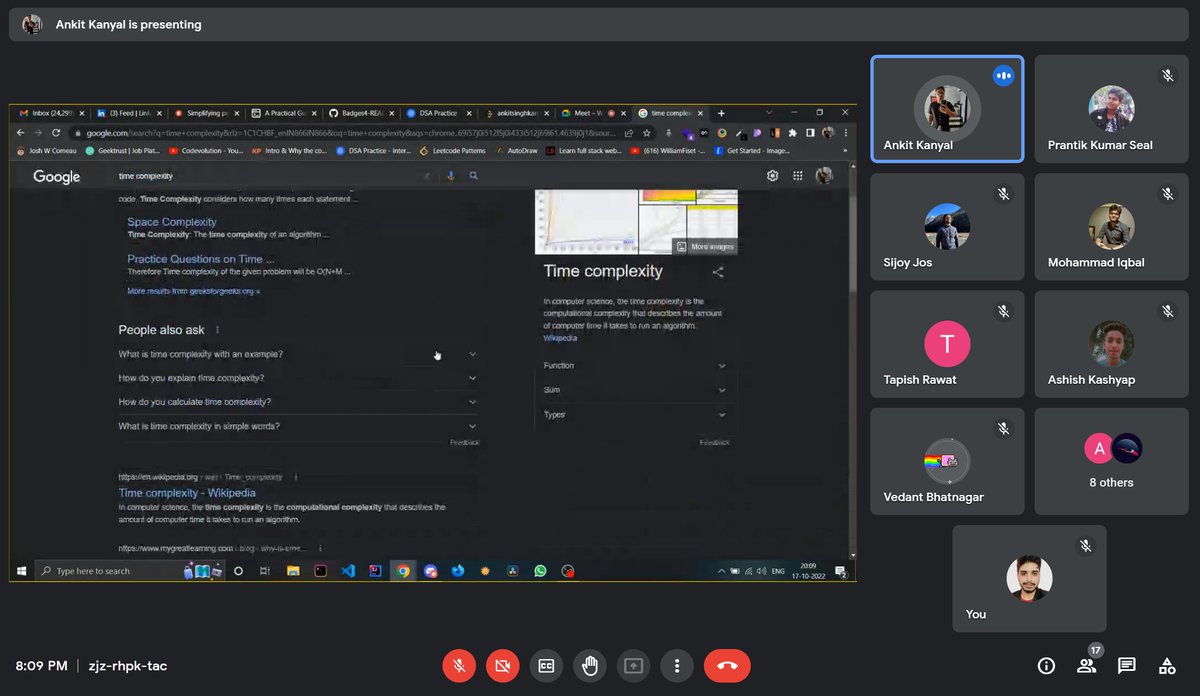The height and width of the screenshot is (696, 1200).
Task: Open the Google apps grid
Action: point(798,176)
